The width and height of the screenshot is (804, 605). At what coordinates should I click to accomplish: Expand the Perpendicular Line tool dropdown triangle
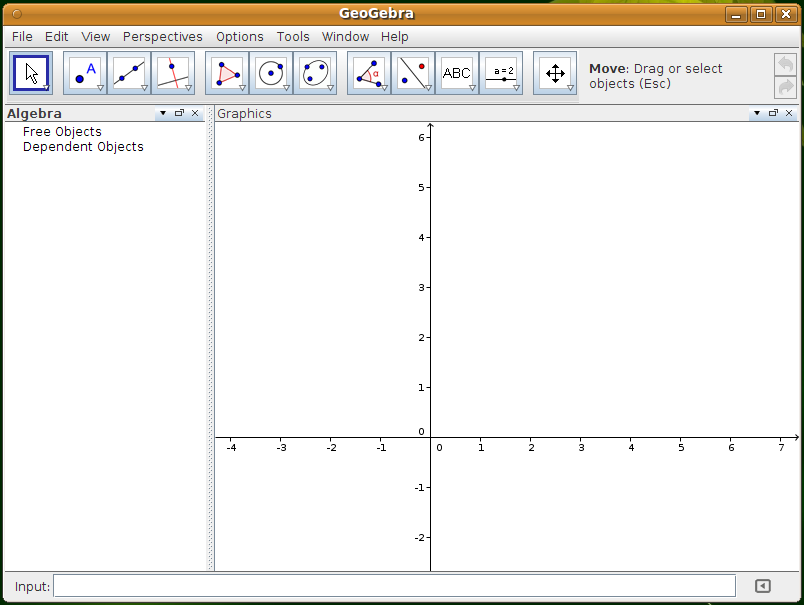point(189,88)
